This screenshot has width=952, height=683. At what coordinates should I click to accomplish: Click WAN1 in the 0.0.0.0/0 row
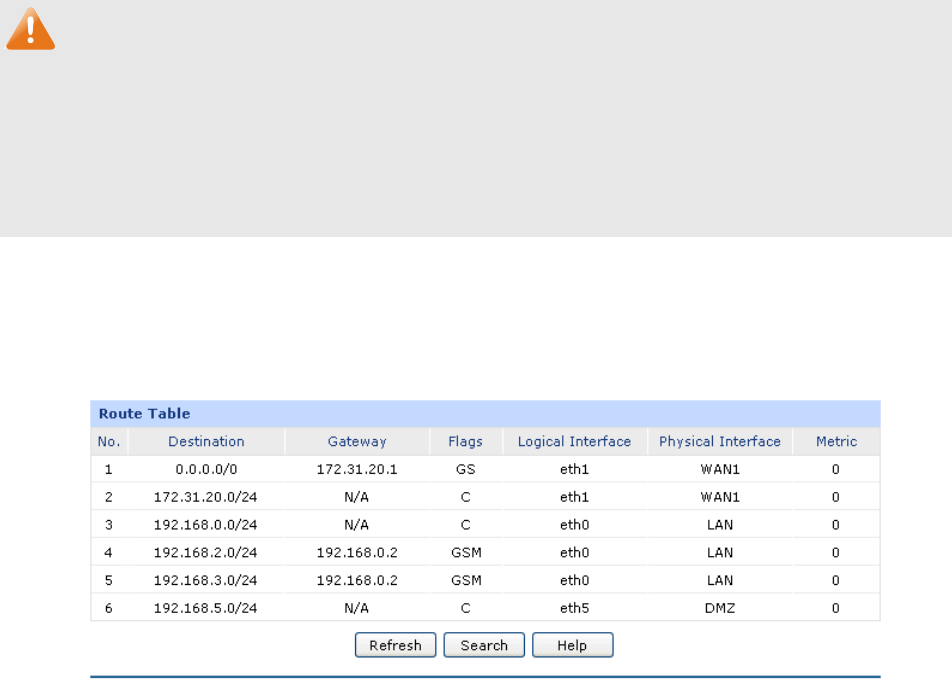(720, 469)
